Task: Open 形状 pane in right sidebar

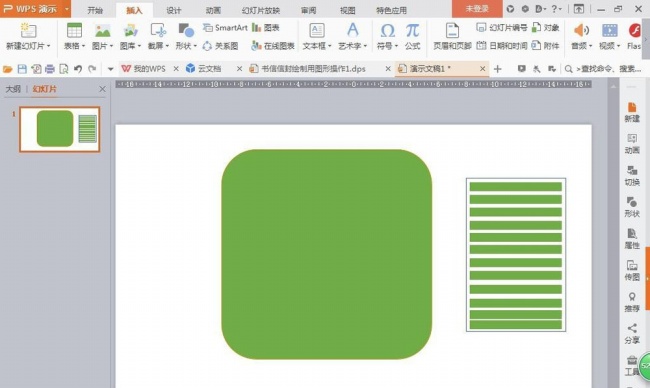Action: (x=632, y=207)
